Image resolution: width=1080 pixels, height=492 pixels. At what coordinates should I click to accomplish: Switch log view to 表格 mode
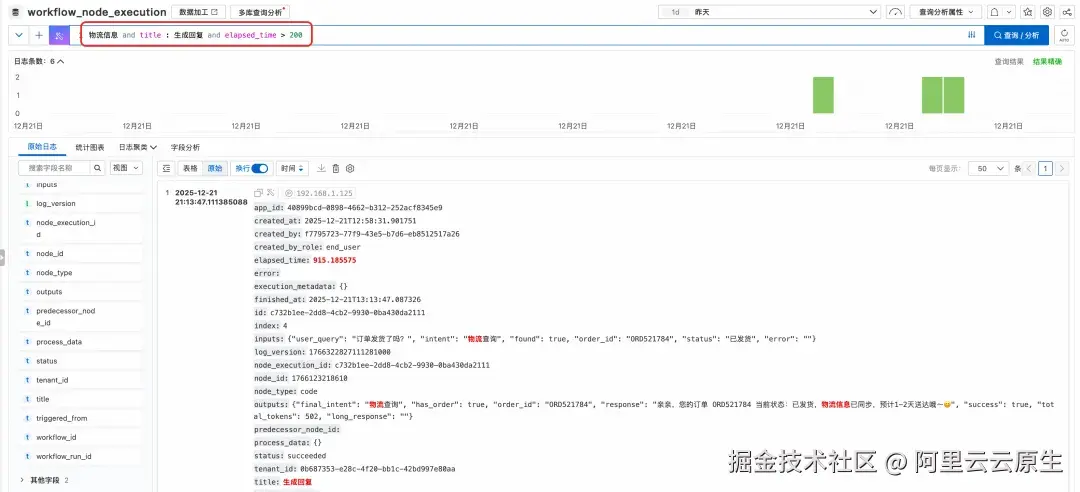[189, 168]
